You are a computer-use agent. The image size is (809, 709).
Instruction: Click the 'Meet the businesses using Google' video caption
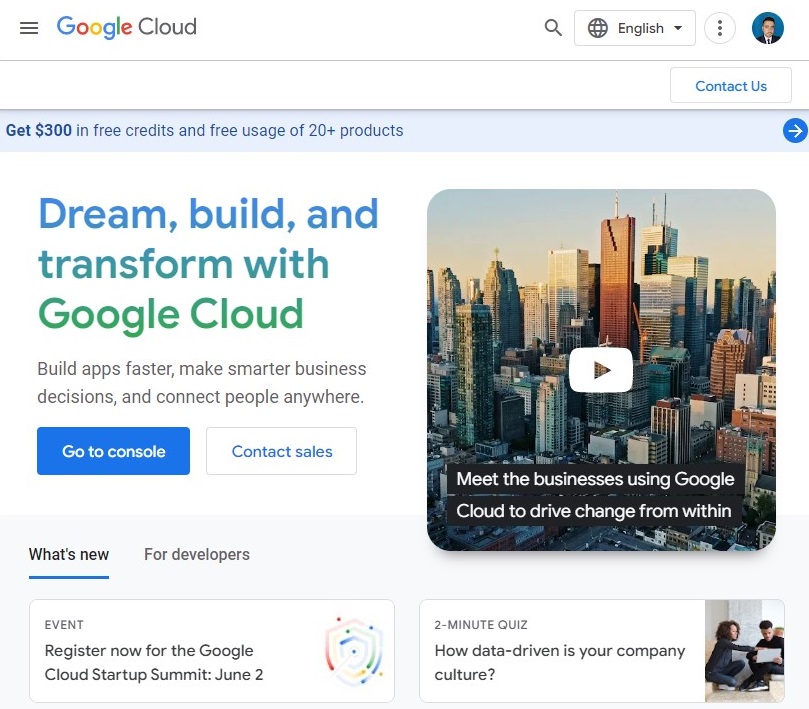(595, 495)
